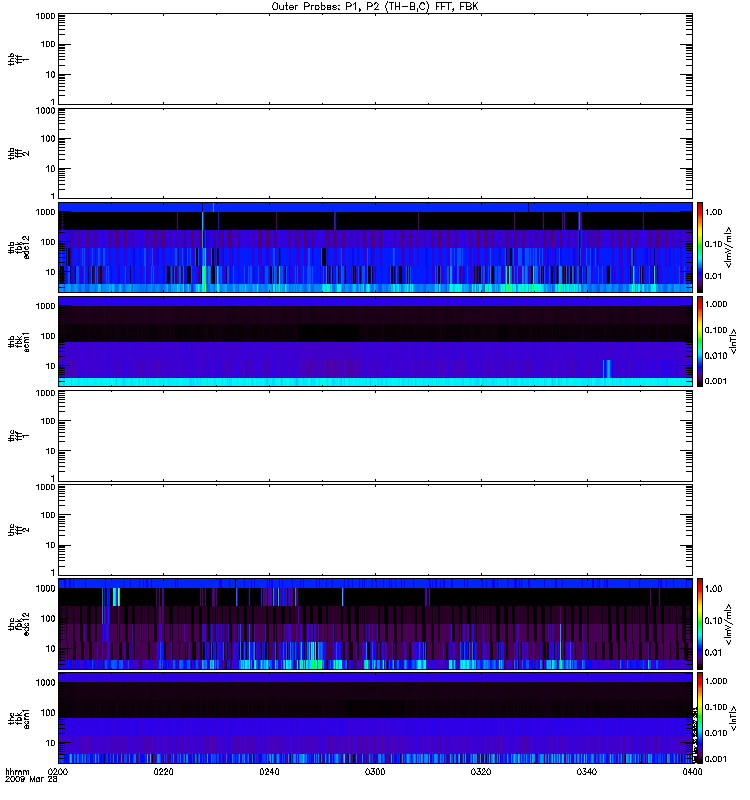Click the <|mV/m|> unit label of thb edc12
750x800 pixels.
click(x=729, y=247)
